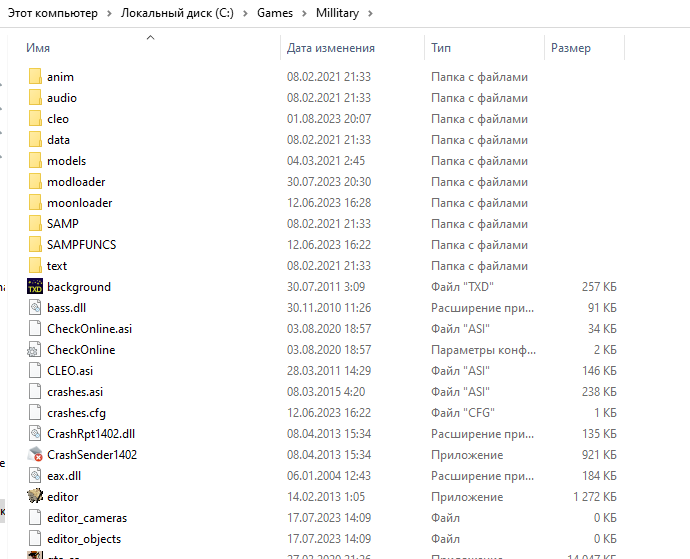Click the SAMPFUNCS folder icon
690x559 pixels.
click(x=35, y=245)
